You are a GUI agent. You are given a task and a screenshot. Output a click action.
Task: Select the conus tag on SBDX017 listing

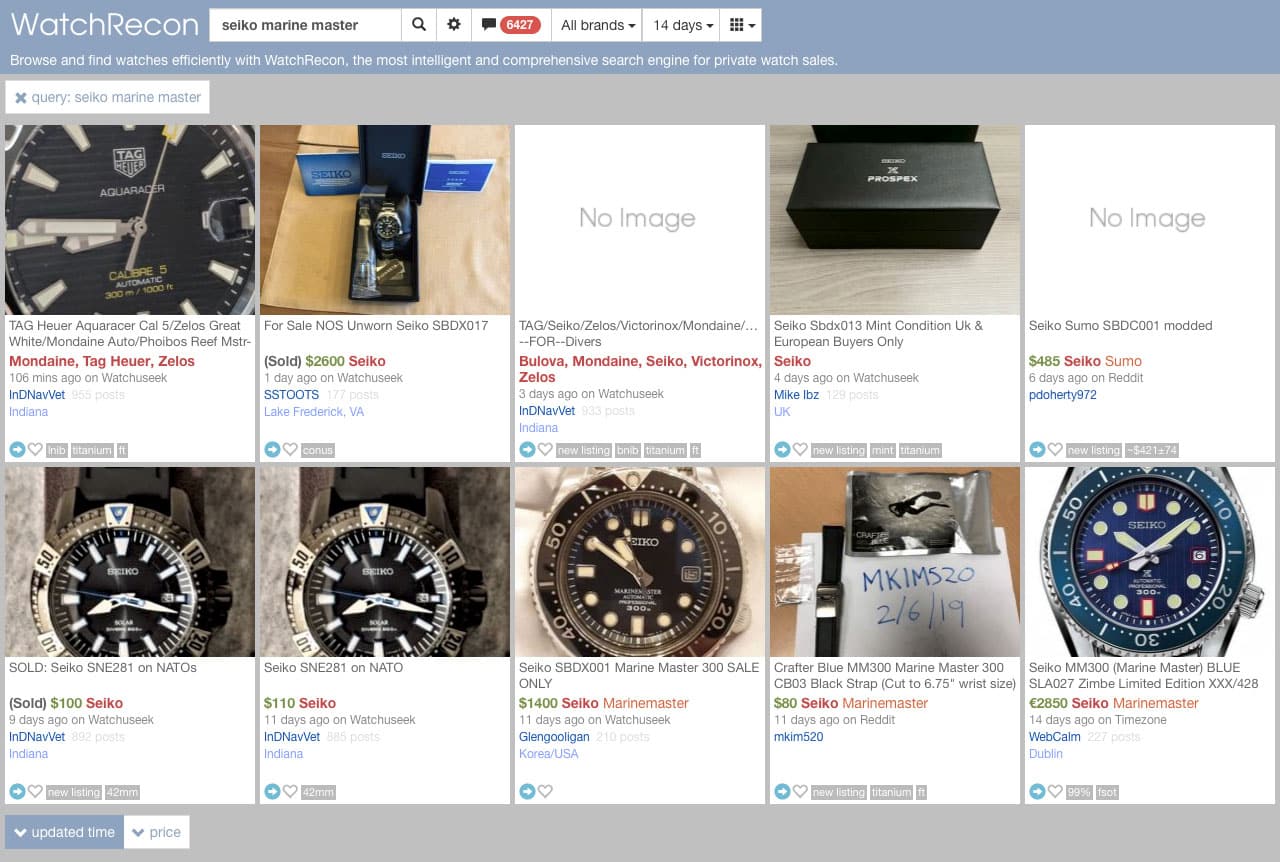[318, 451]
